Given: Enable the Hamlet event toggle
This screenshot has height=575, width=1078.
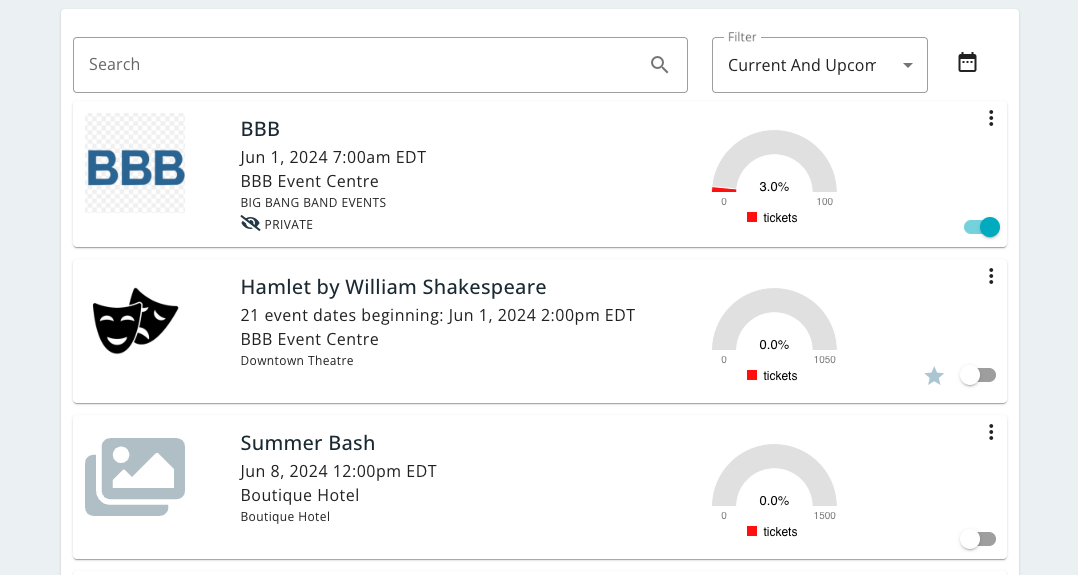Looking at the screenshot, I should (978, 376).
